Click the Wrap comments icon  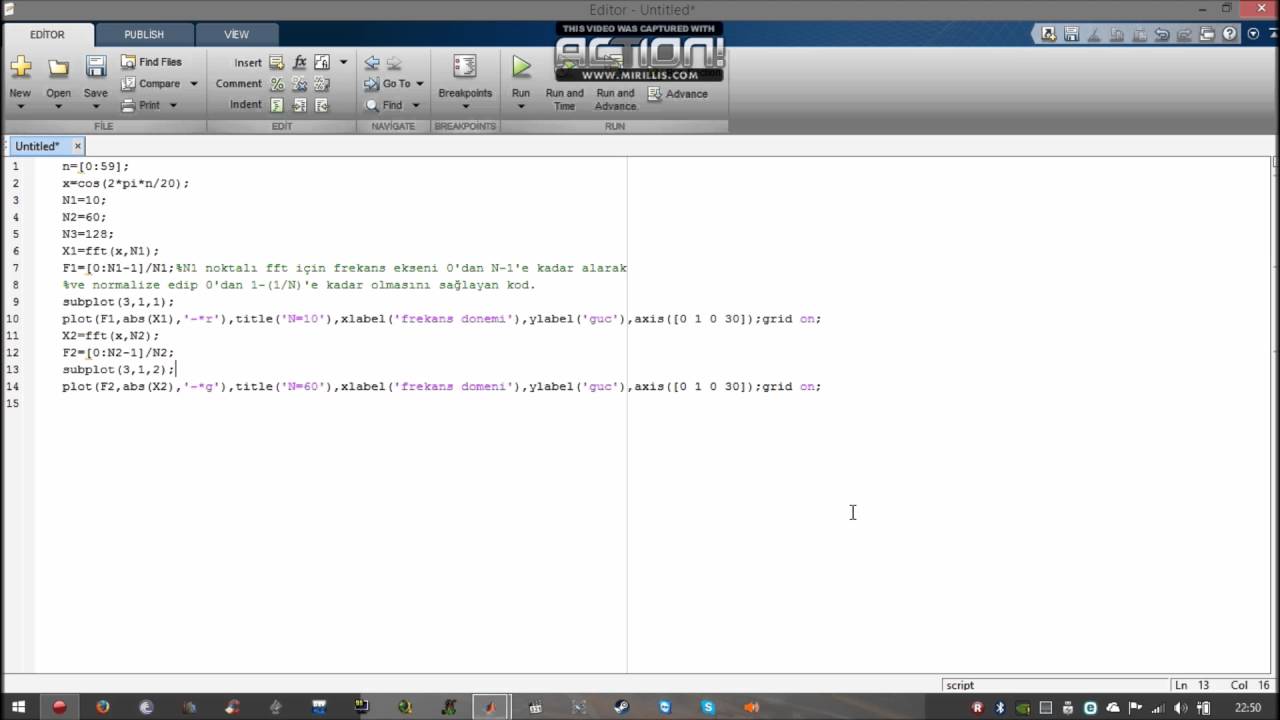(x=322, y=84)
